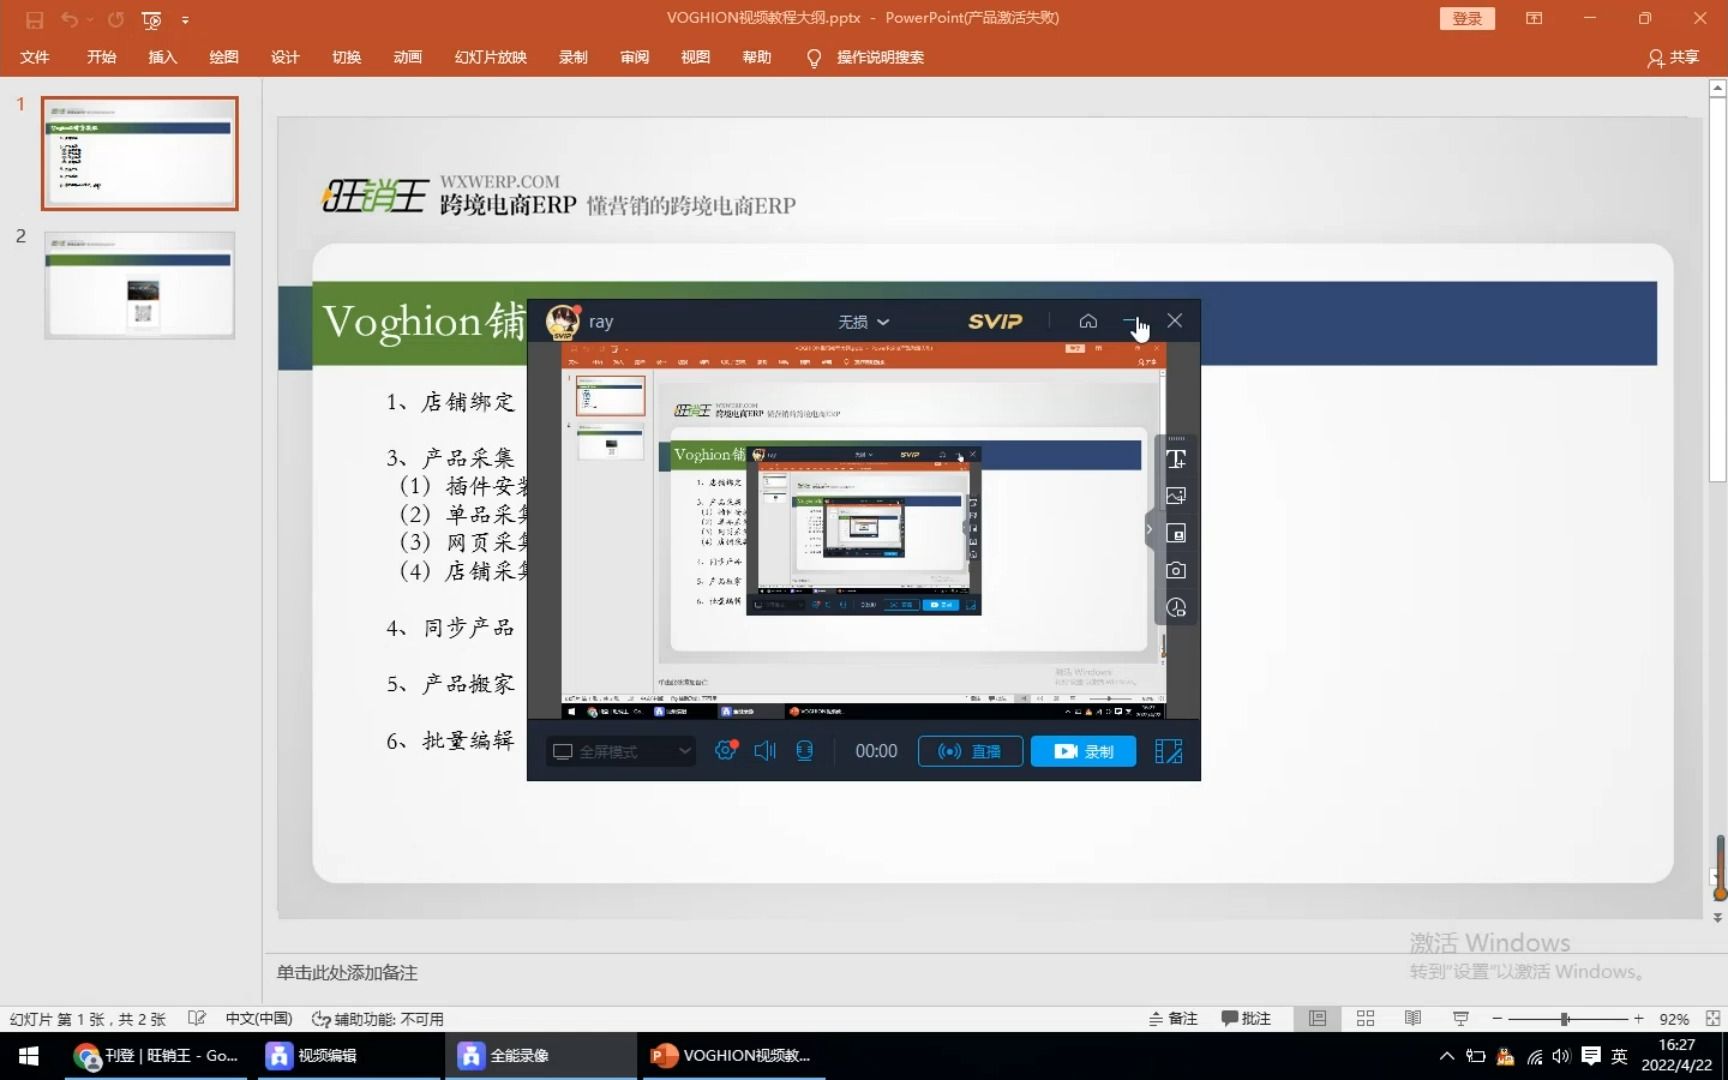Click the zoom slider handle
The width and height of the screenshot is (1728, 1080).
coord(1565,1018)
